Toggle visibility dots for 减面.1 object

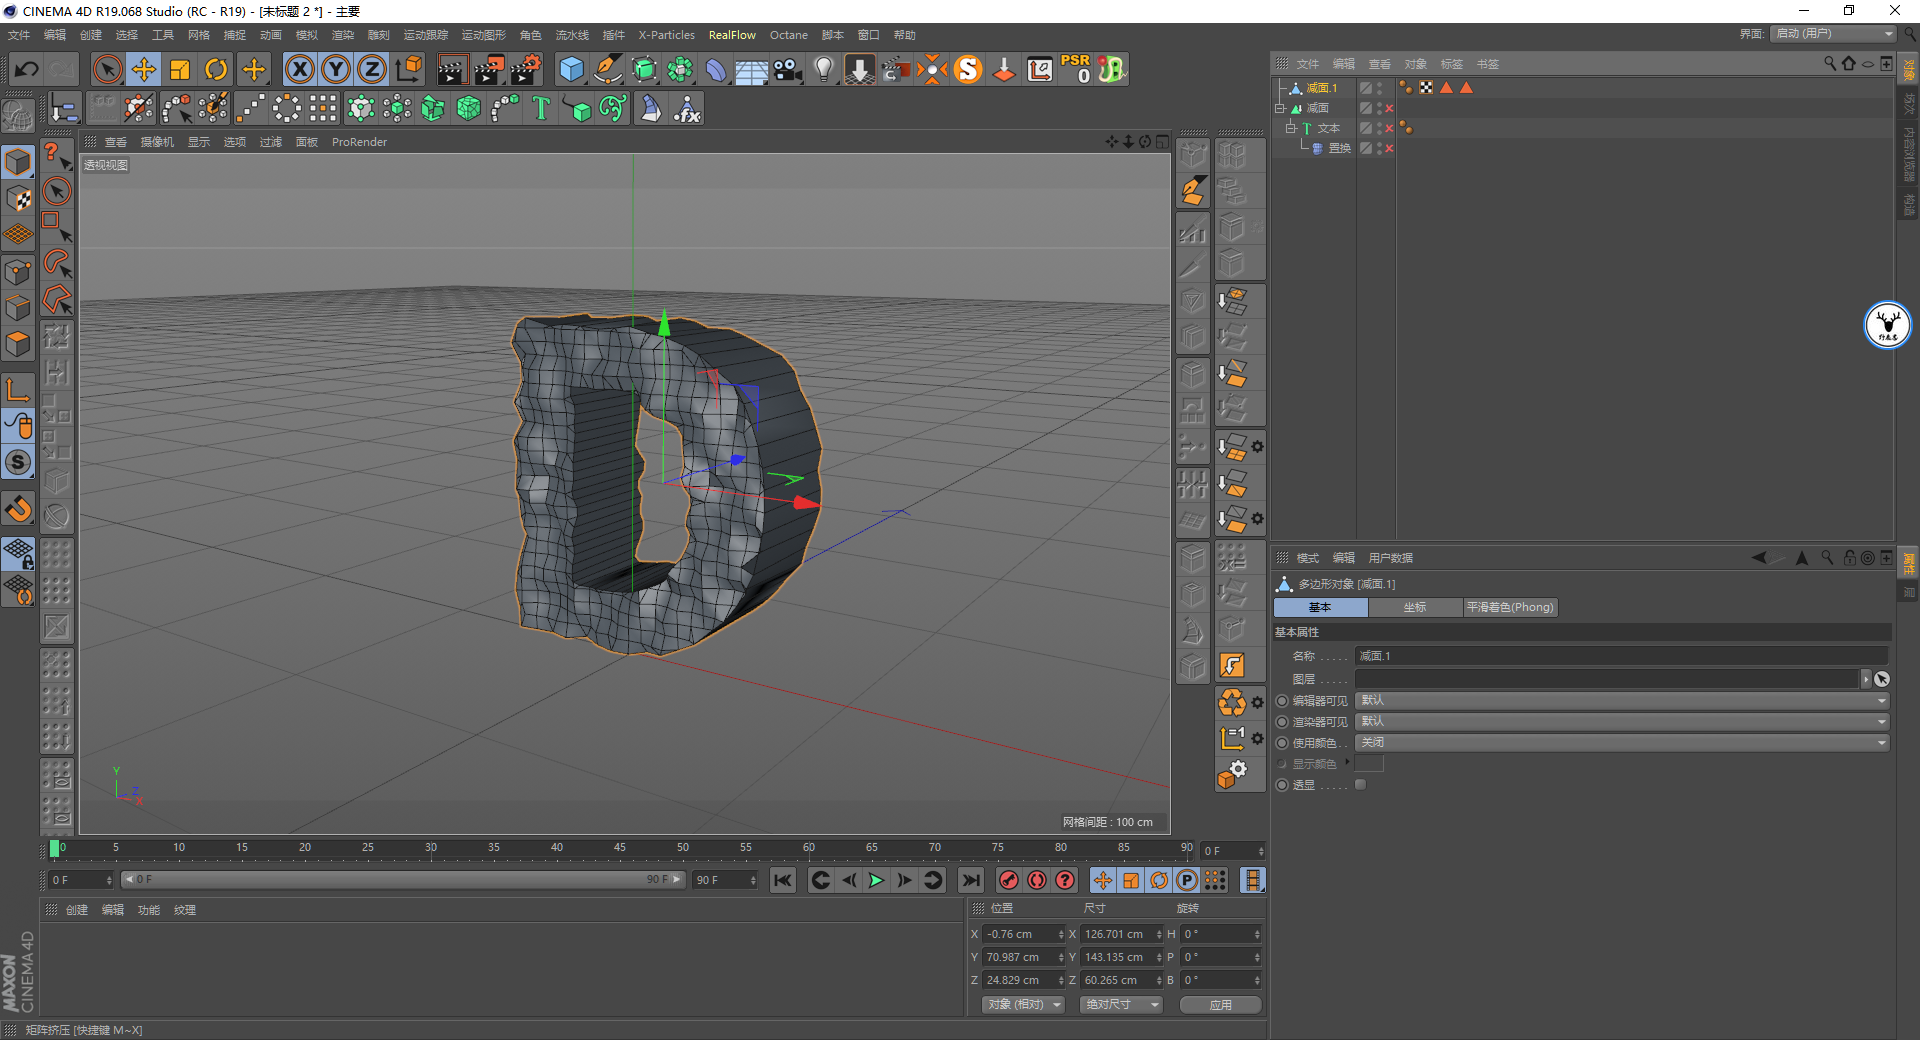click(x=1380, y=88)
